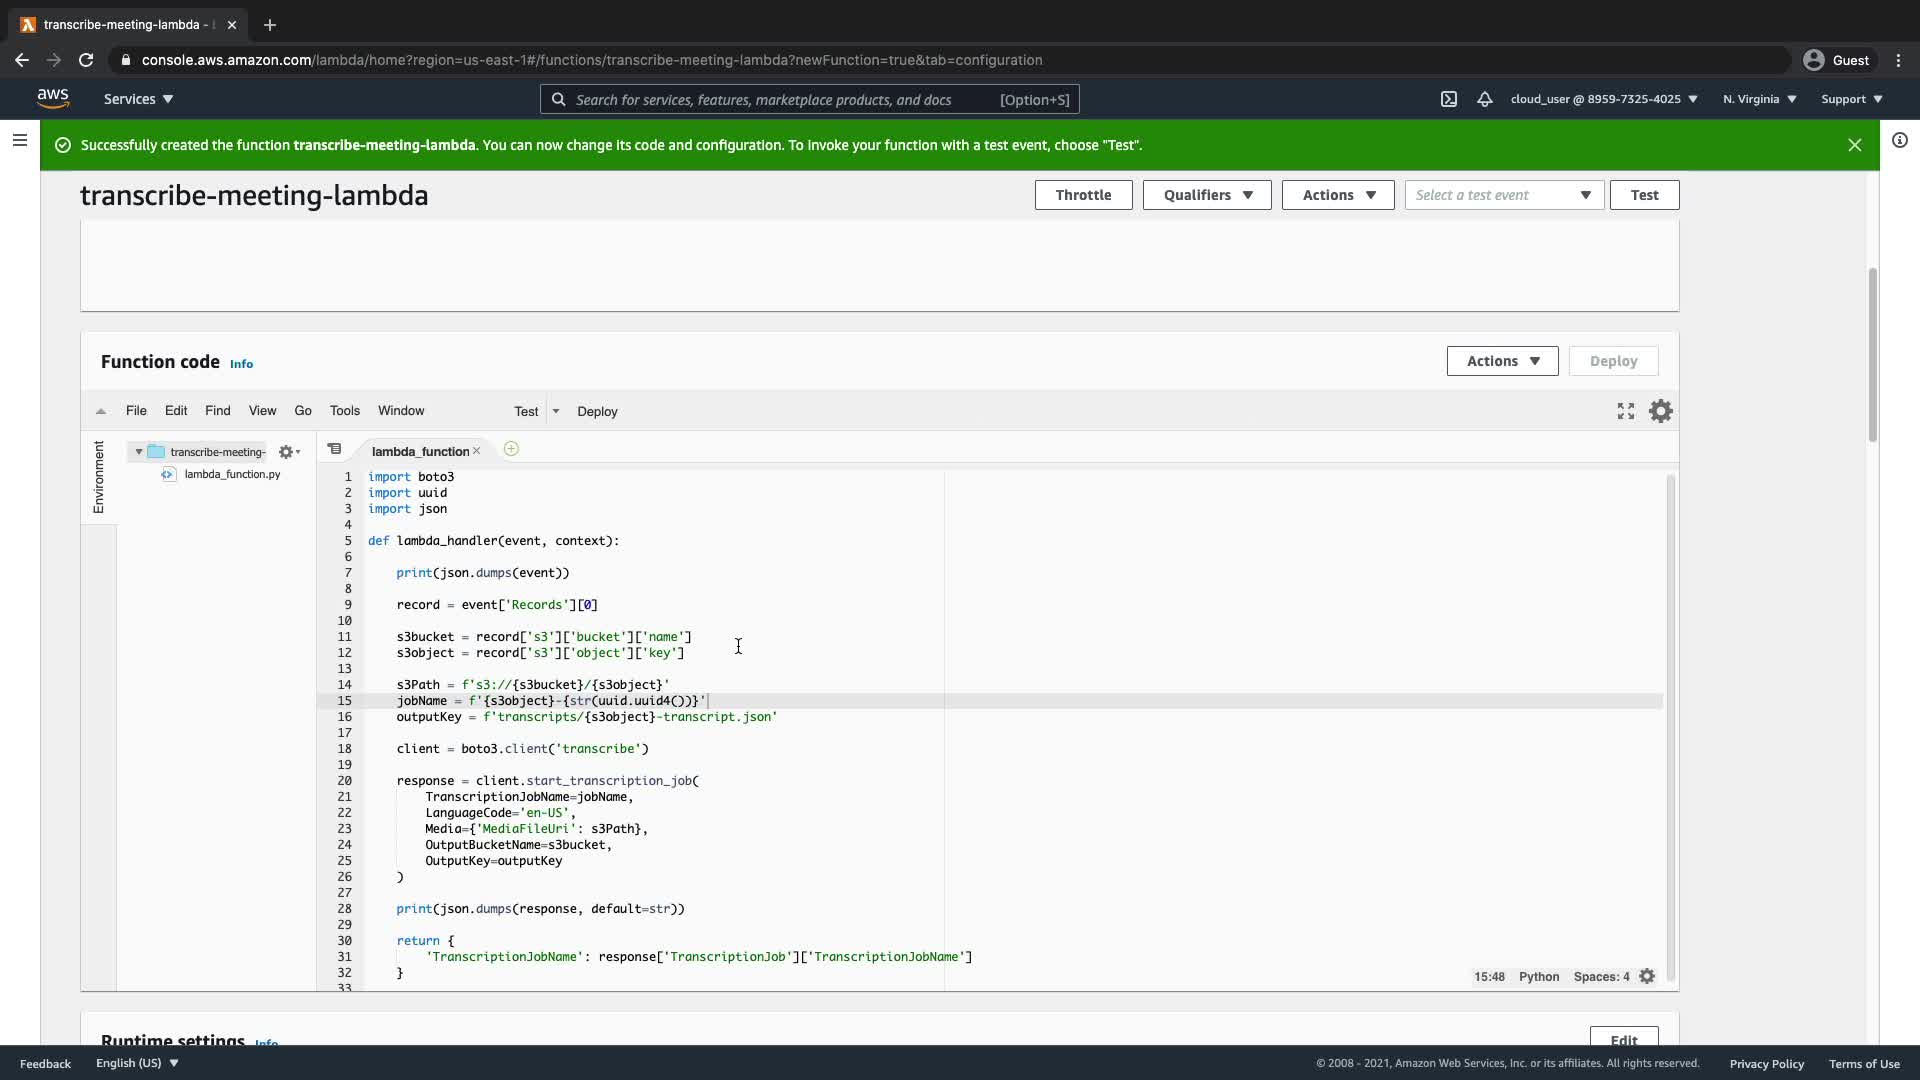Viewport: 1920px width, 1080px height.
Task: Click the new tab plus icon in the editor
Action: tap(511, 449)
